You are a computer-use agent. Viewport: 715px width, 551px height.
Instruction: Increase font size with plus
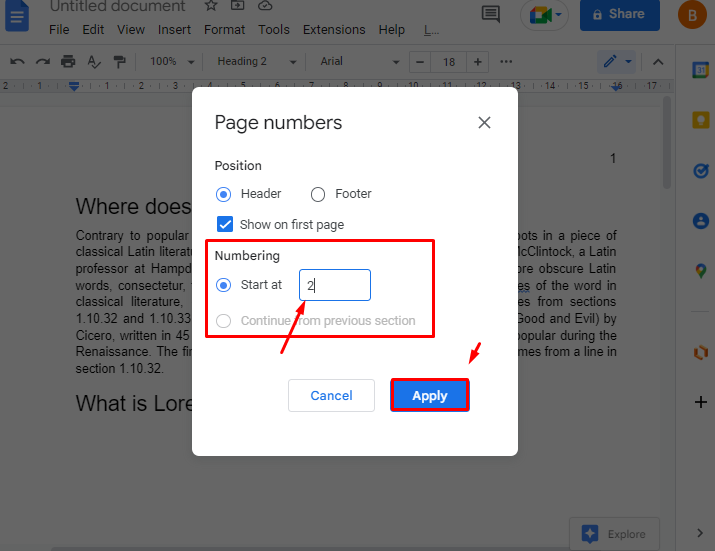click(477, 62)
